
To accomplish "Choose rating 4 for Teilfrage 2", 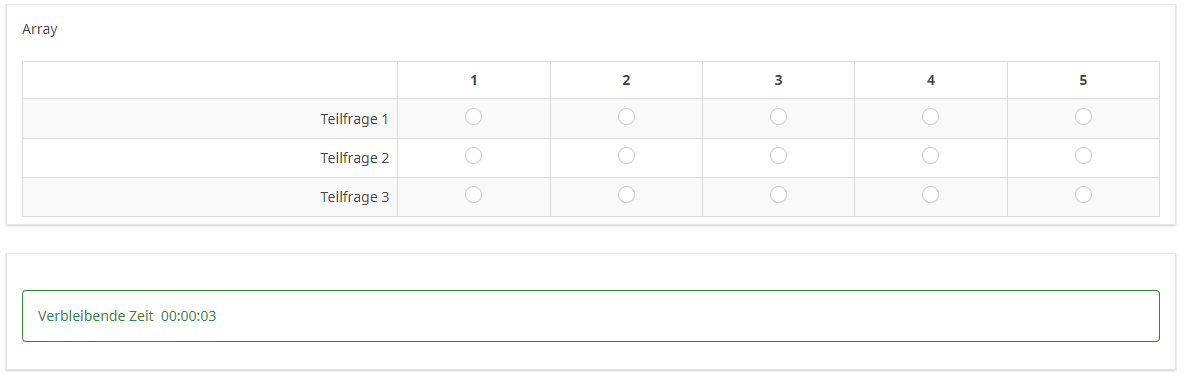I will pyautogui.click(x=930, y=155).
